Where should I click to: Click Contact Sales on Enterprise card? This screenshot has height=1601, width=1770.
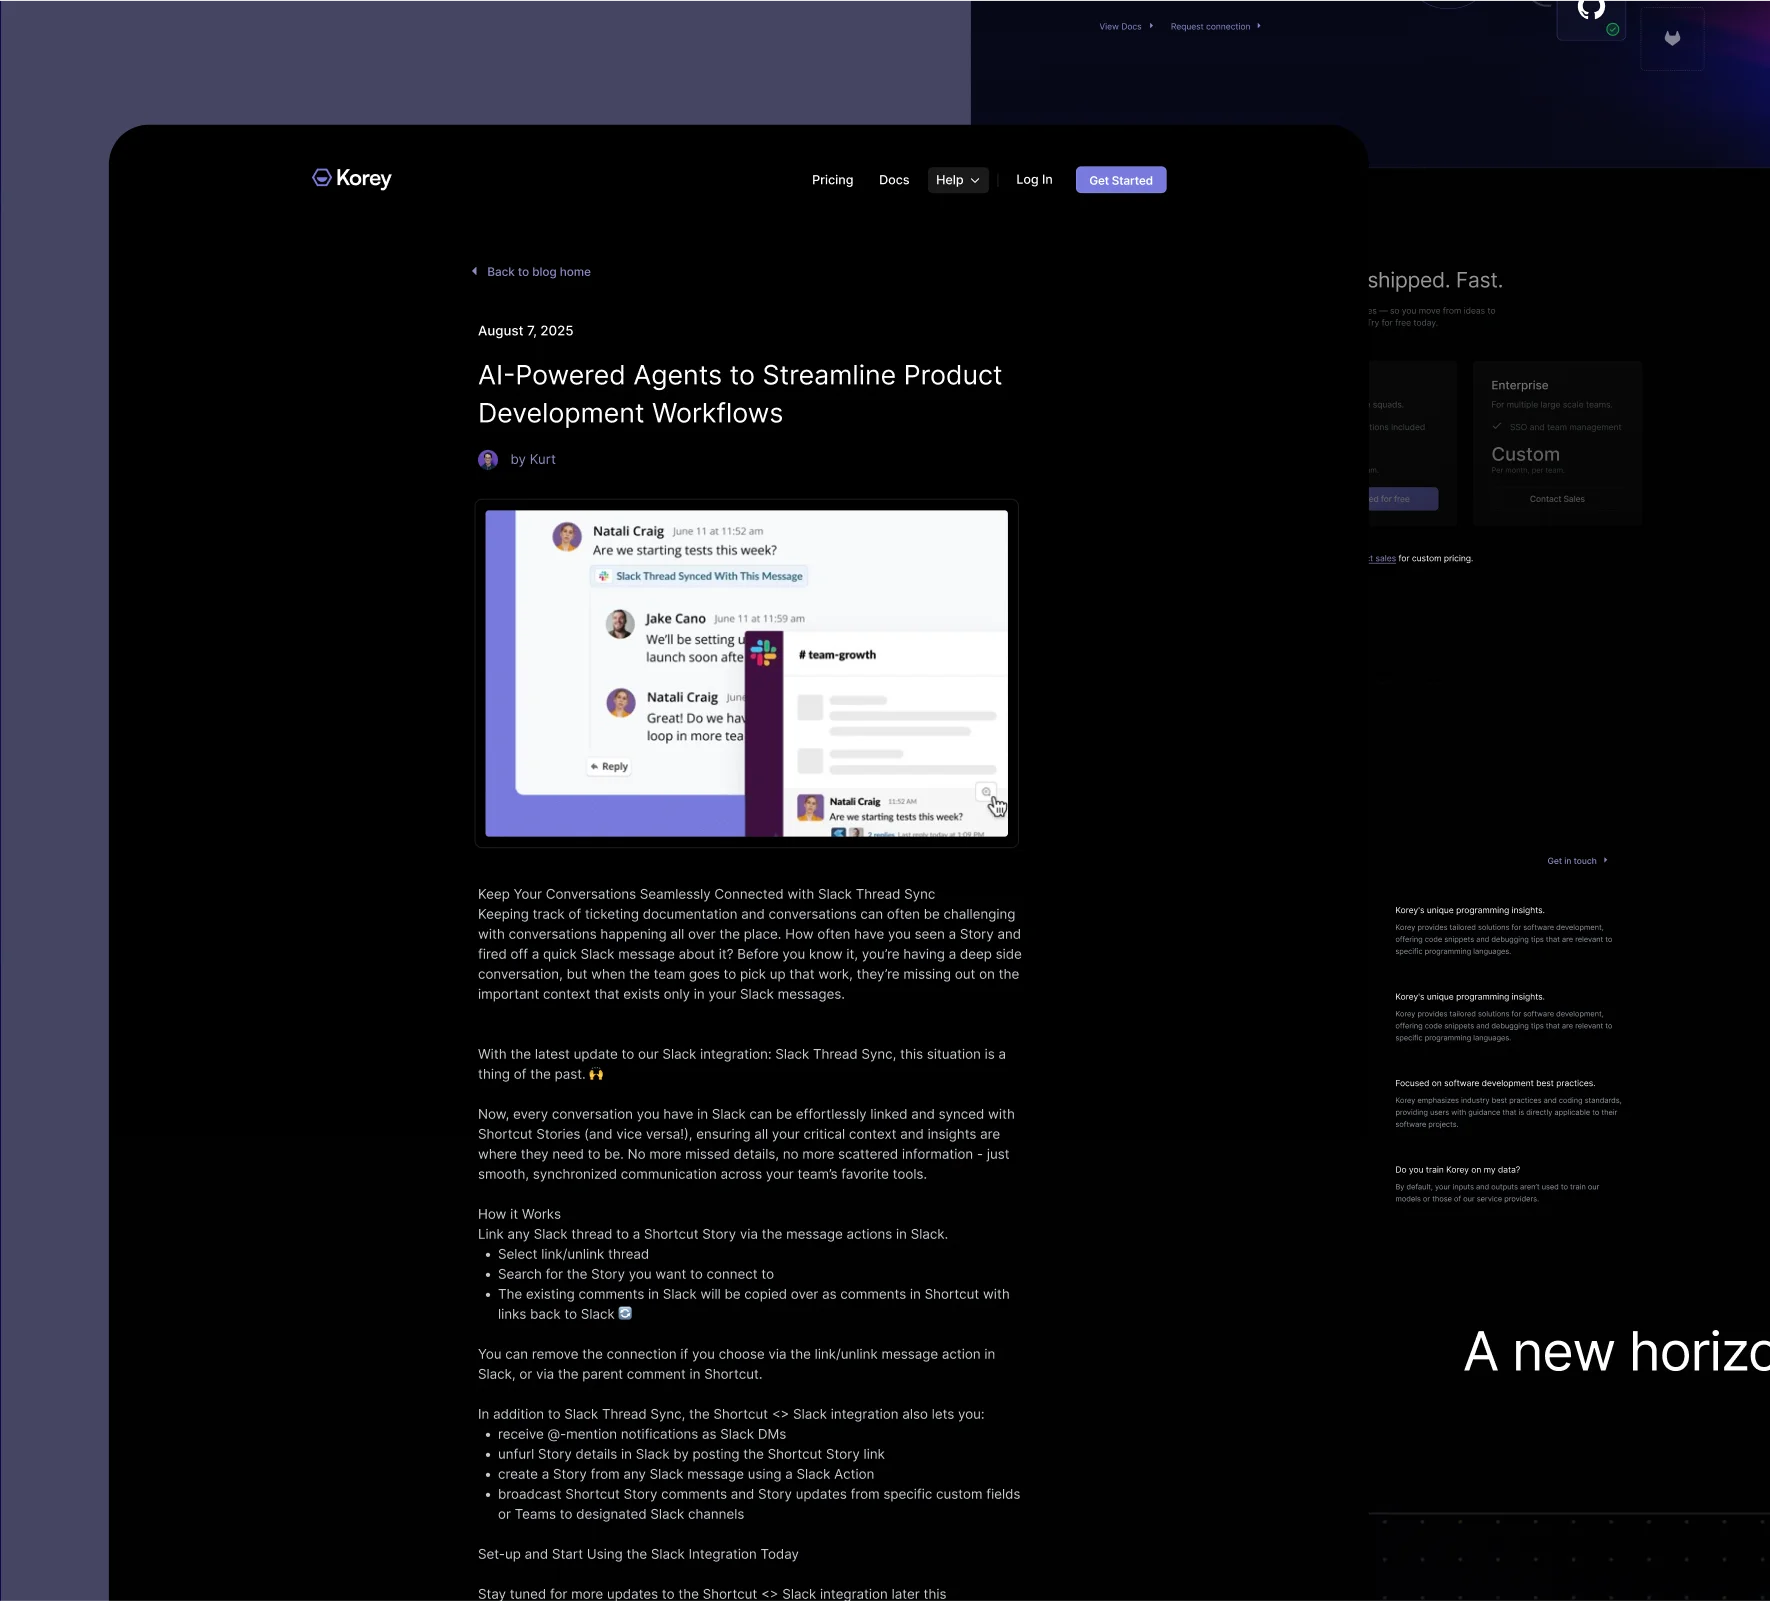tap(1557, 499)
